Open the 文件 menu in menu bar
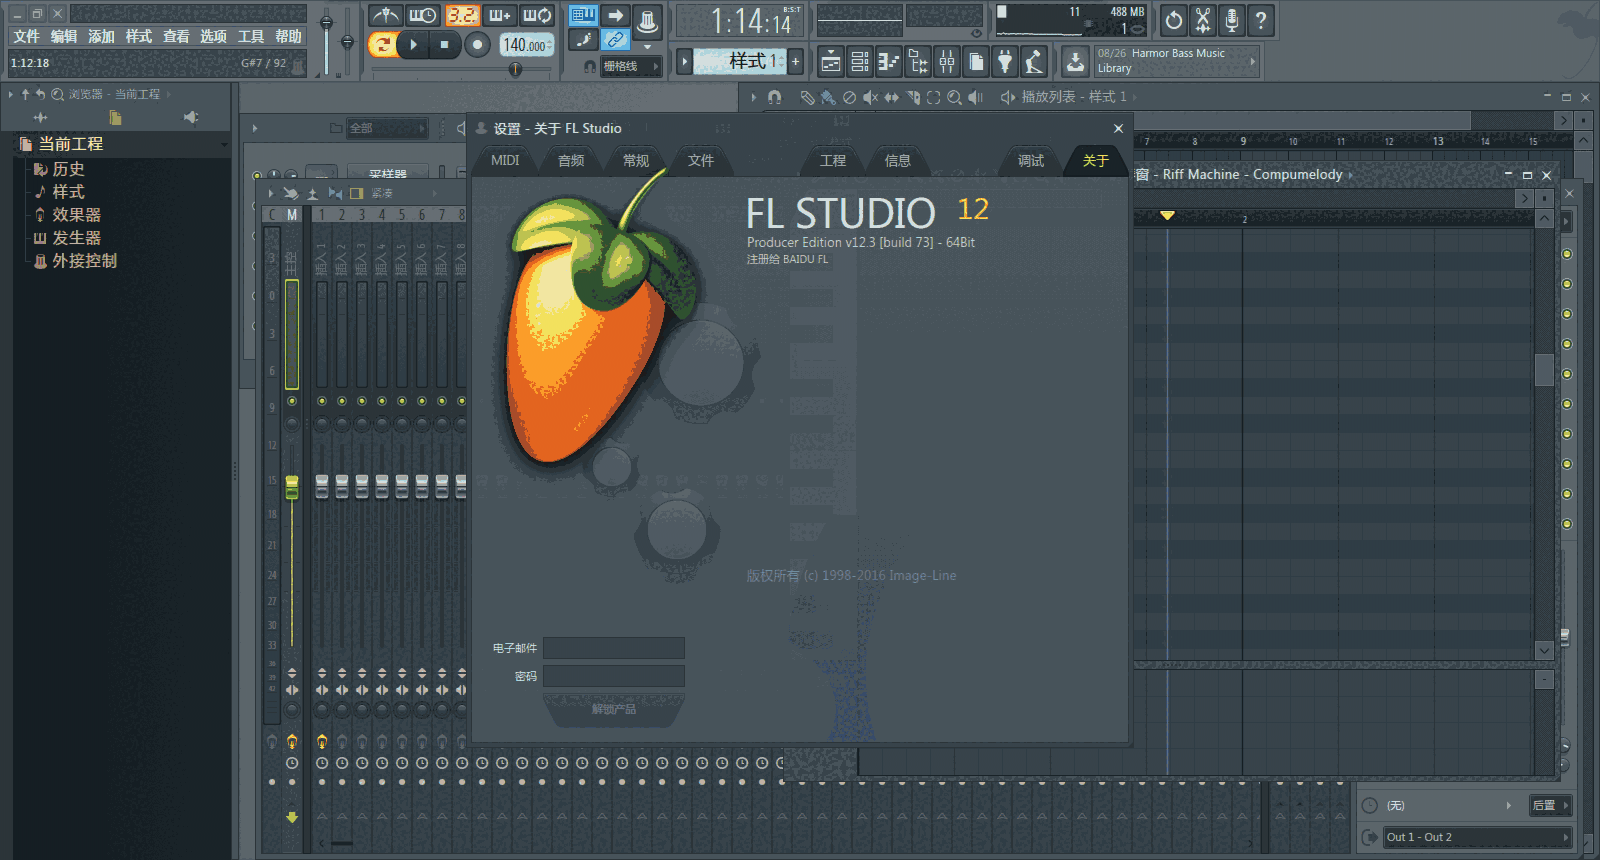Image resolution: width=1600 pixels, height=860 pixels. click(26, 36)
